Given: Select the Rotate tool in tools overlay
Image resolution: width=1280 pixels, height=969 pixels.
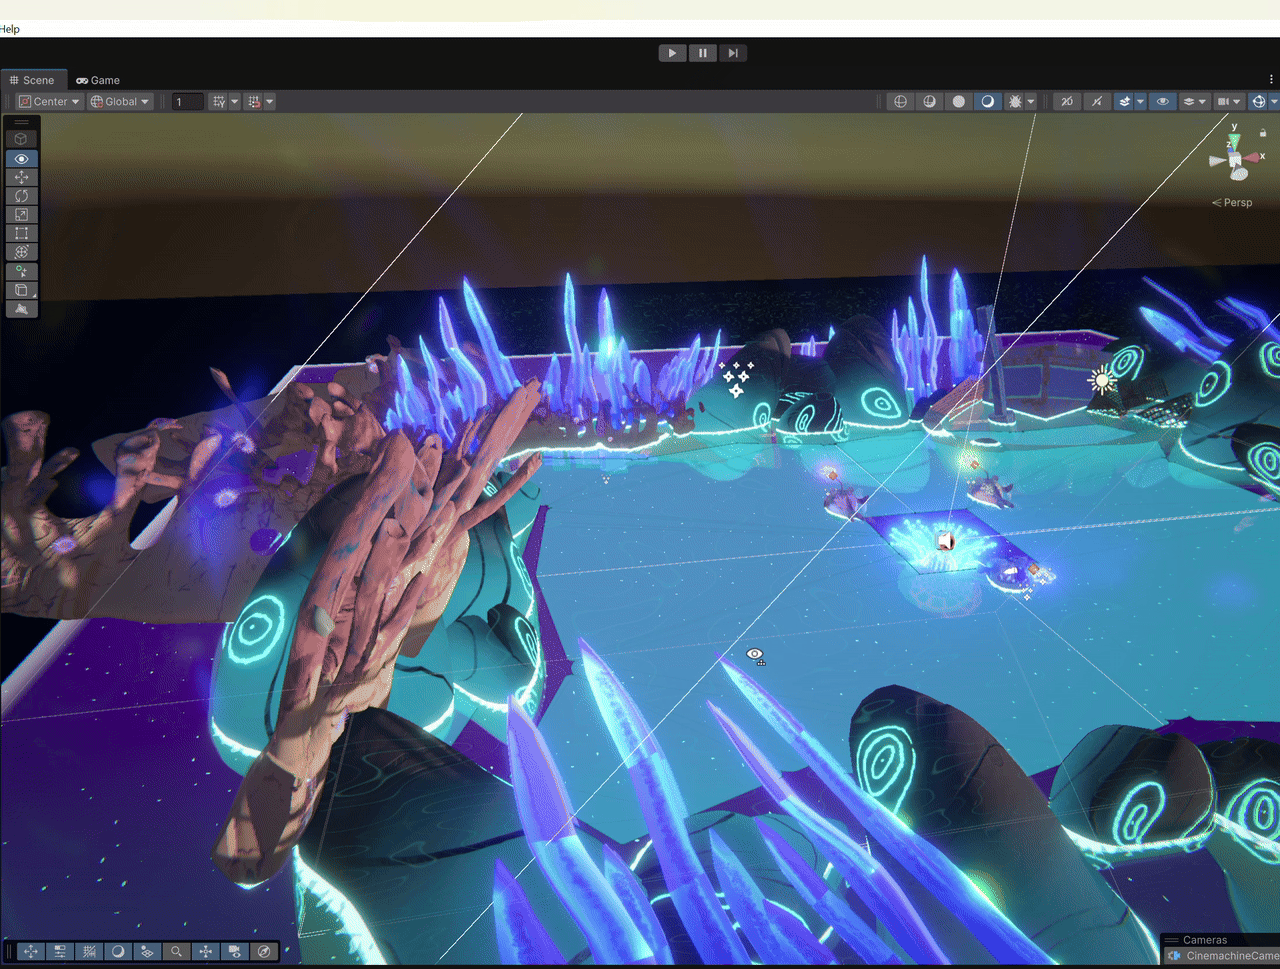Looking at the screenshot, I should click(21, 196).
